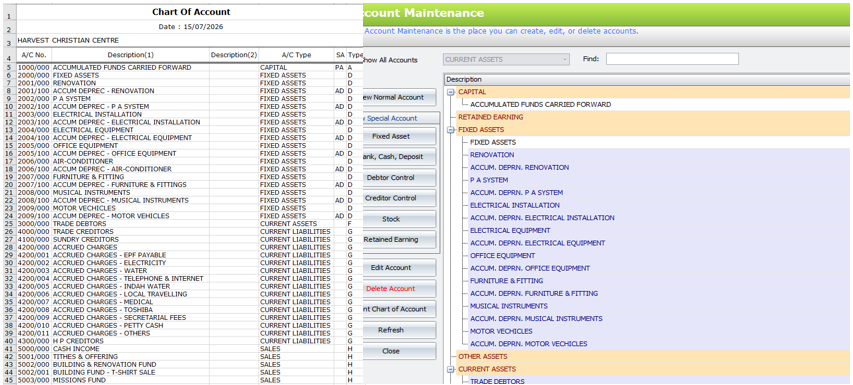Collapse the FIXED ASSETS group tree node
Viewport: 853px width, 385px height.
450,130
